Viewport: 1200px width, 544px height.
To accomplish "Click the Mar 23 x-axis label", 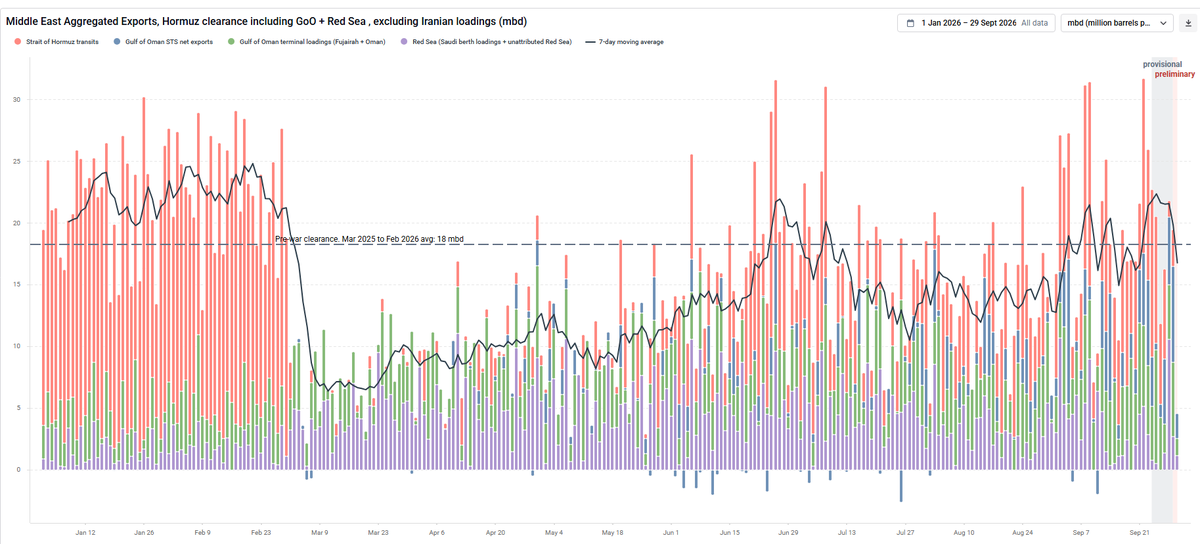I will (379, 534).
